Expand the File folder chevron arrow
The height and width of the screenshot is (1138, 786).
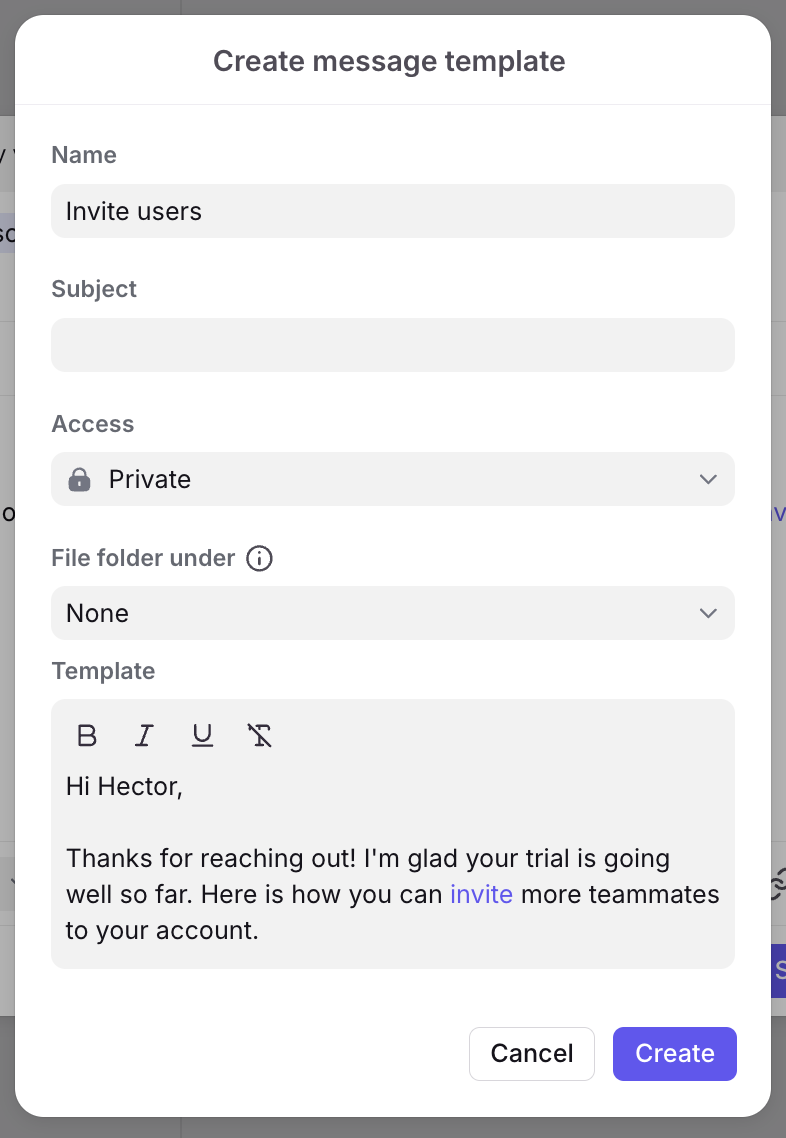pos(708,613)
